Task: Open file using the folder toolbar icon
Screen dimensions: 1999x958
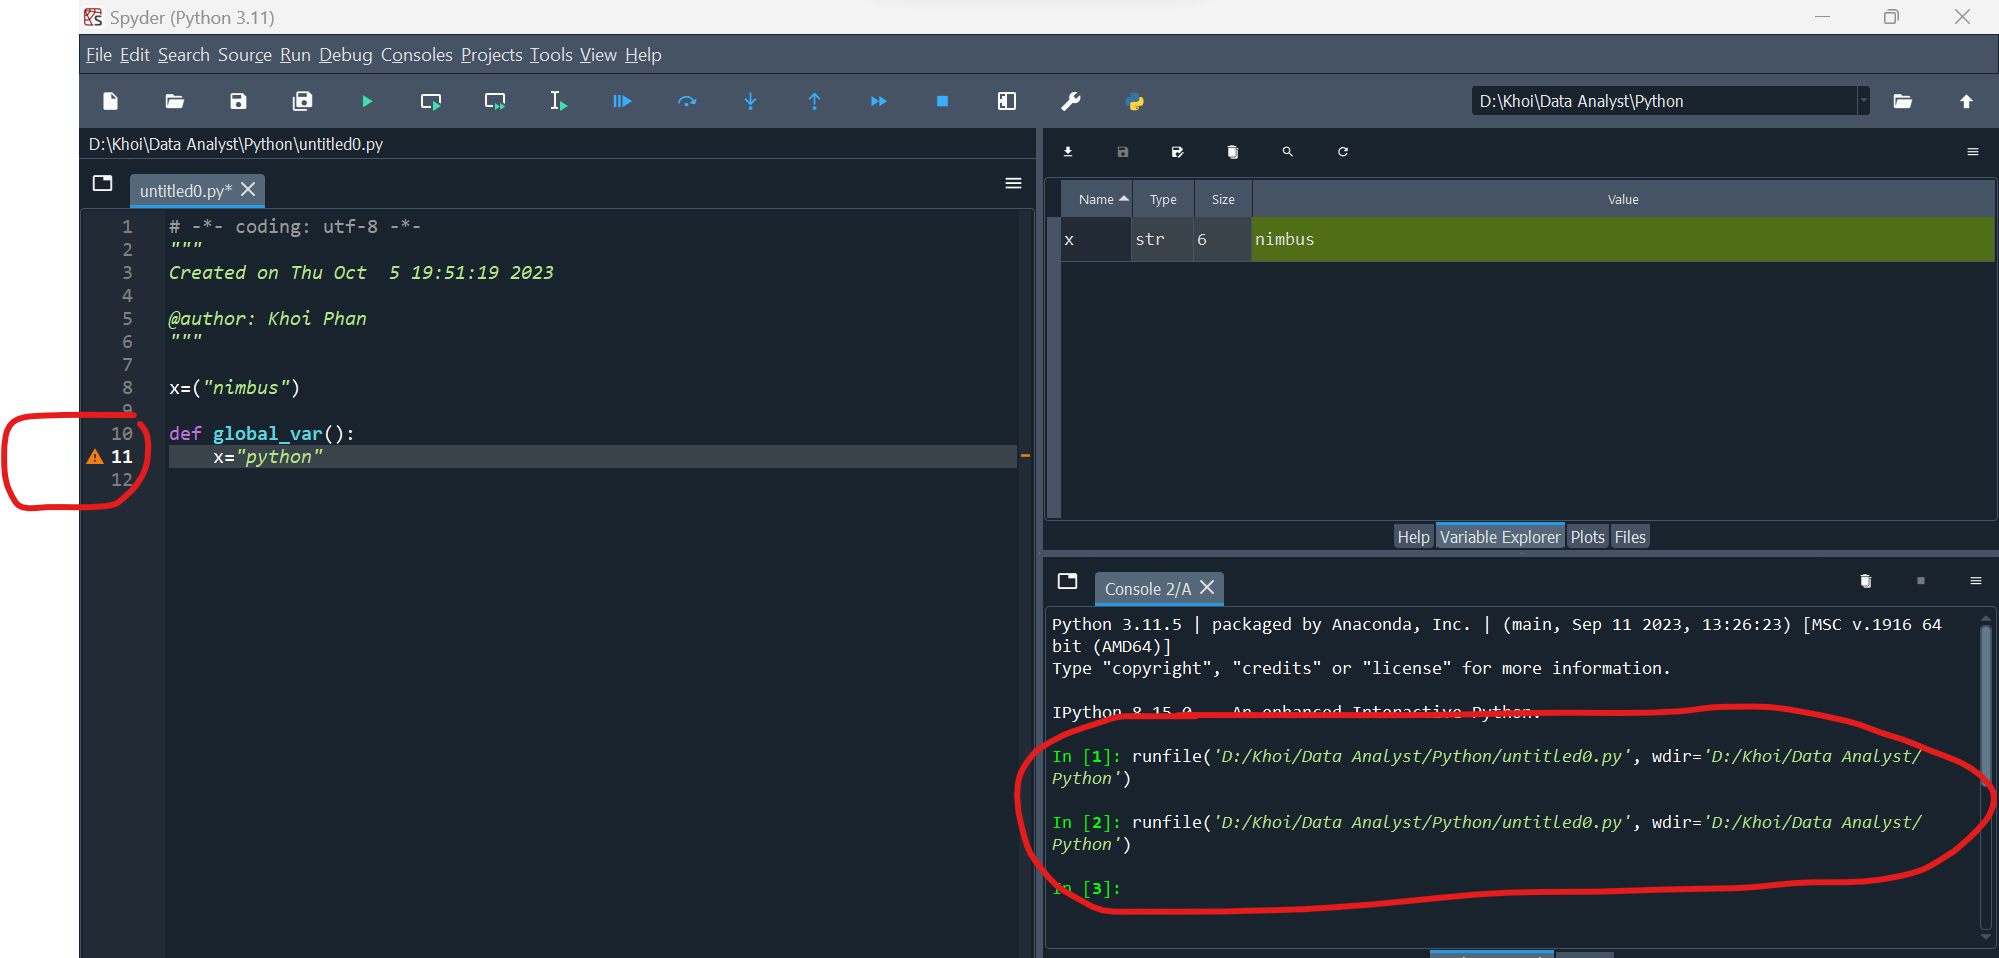Action: 175,101
